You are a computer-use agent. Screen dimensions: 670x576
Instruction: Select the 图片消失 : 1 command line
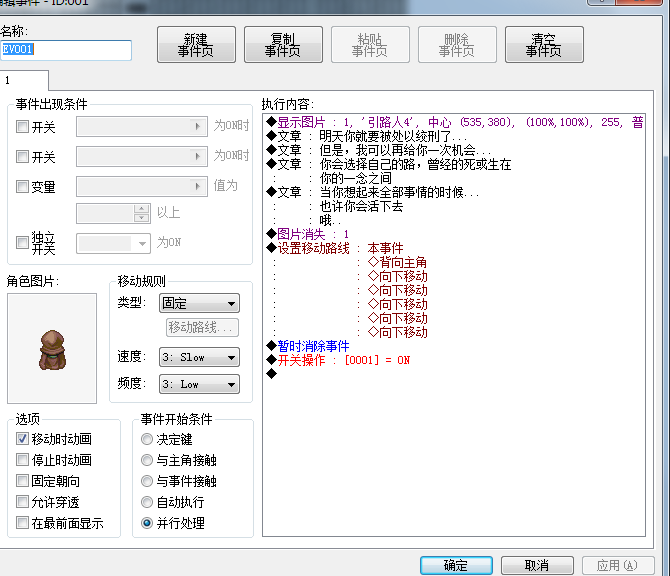click(307, 234)
